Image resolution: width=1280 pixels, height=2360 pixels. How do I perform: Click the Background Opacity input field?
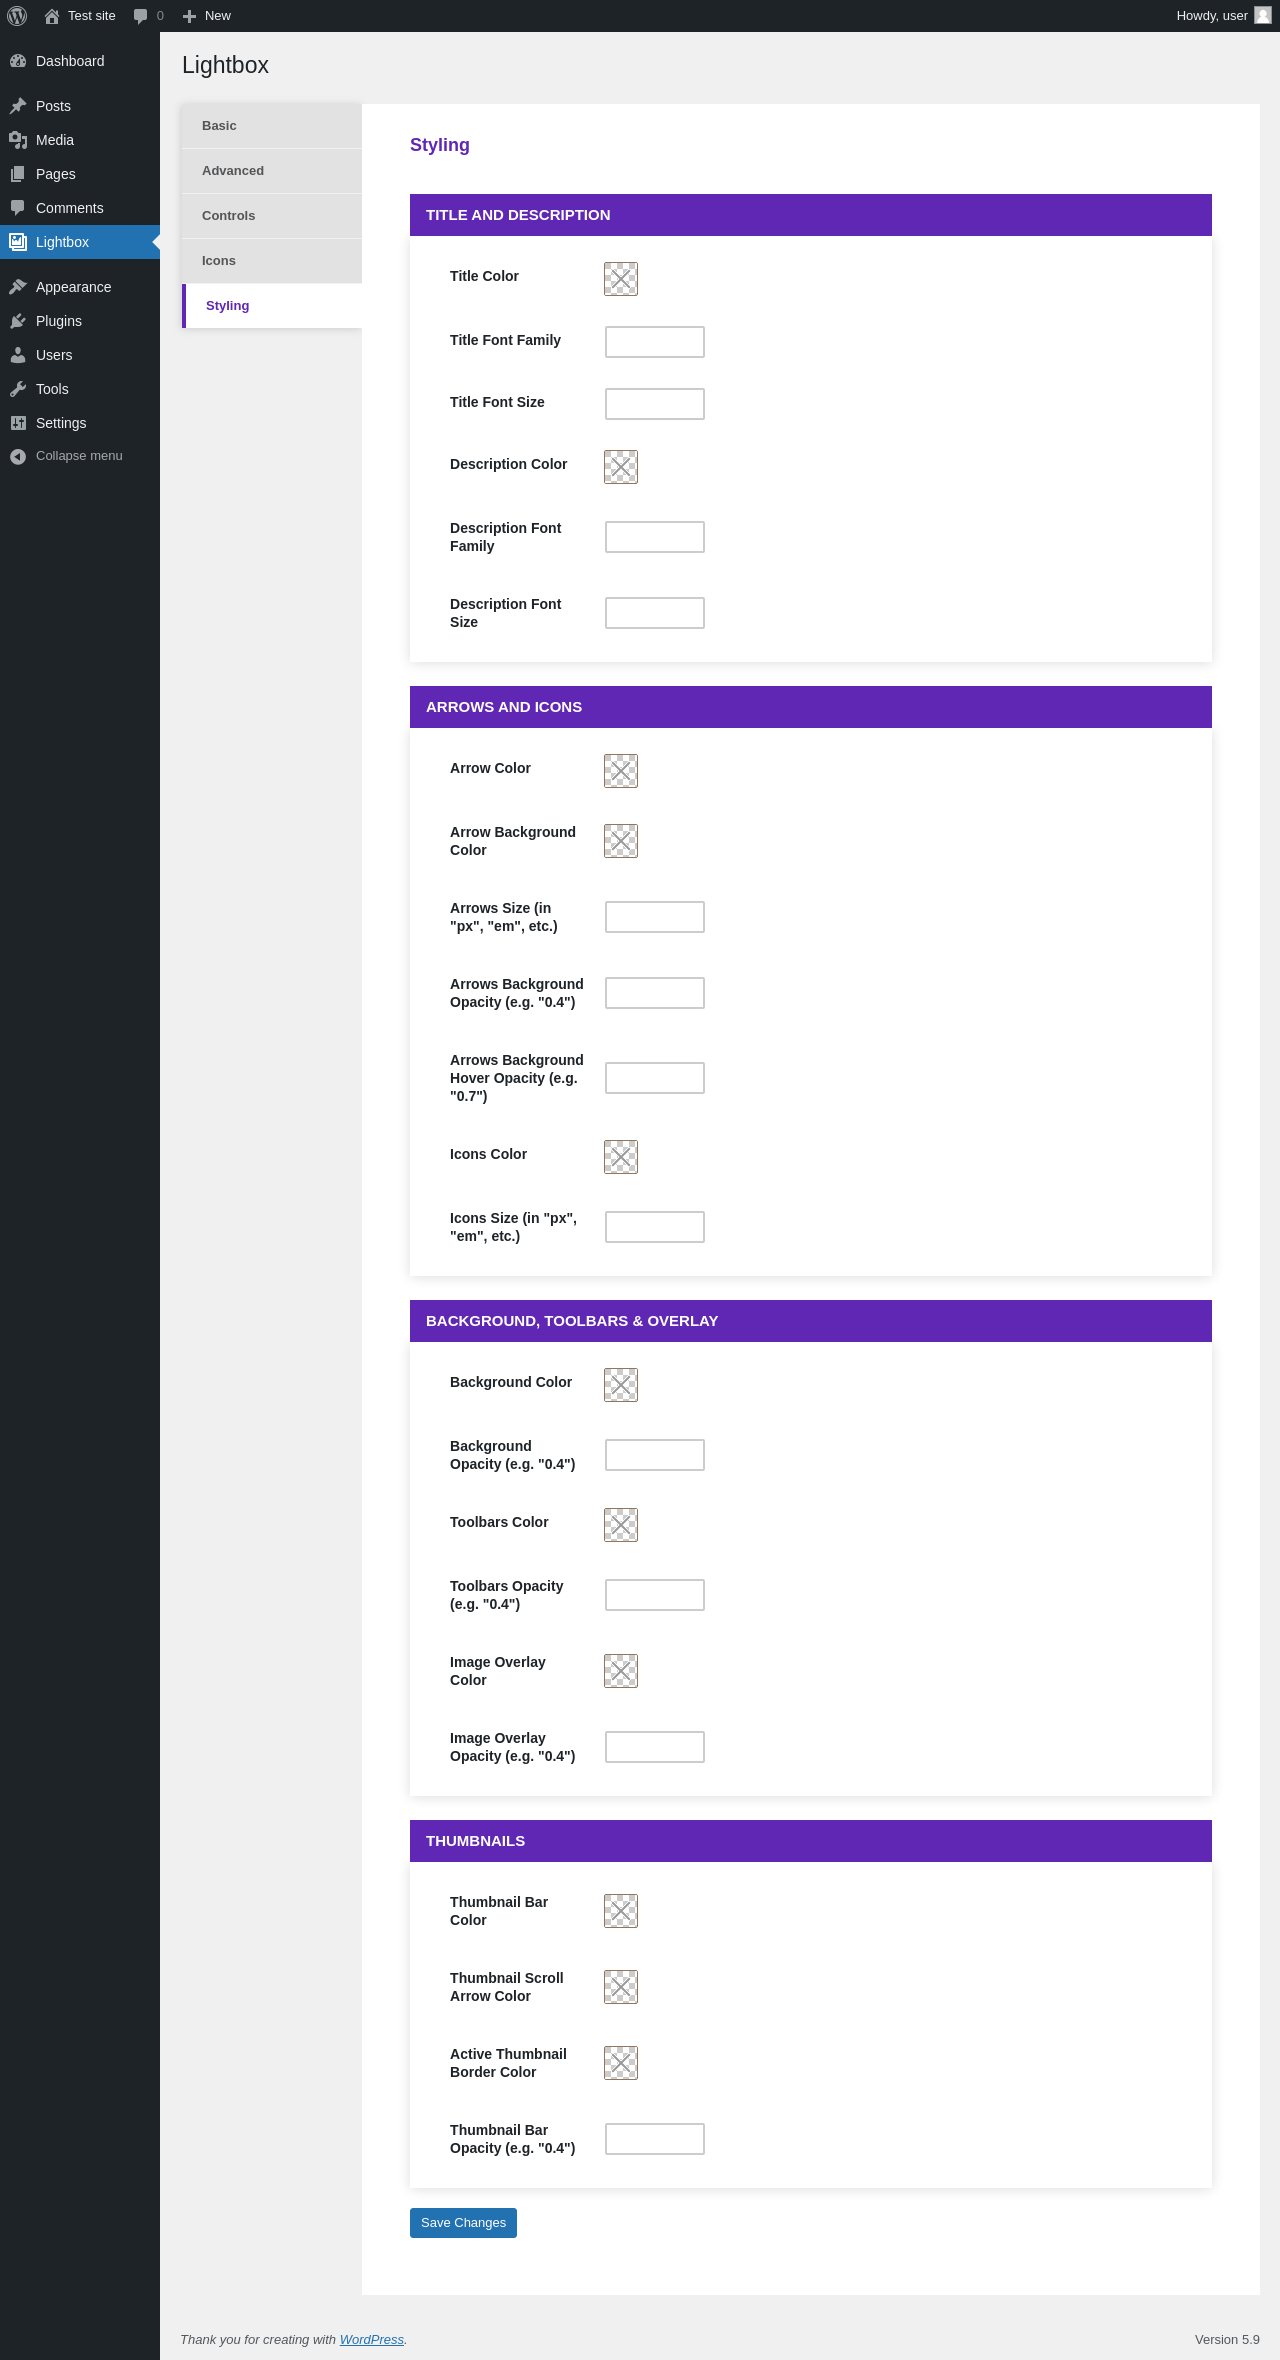pyautogui.click(x=655, y=1455)
